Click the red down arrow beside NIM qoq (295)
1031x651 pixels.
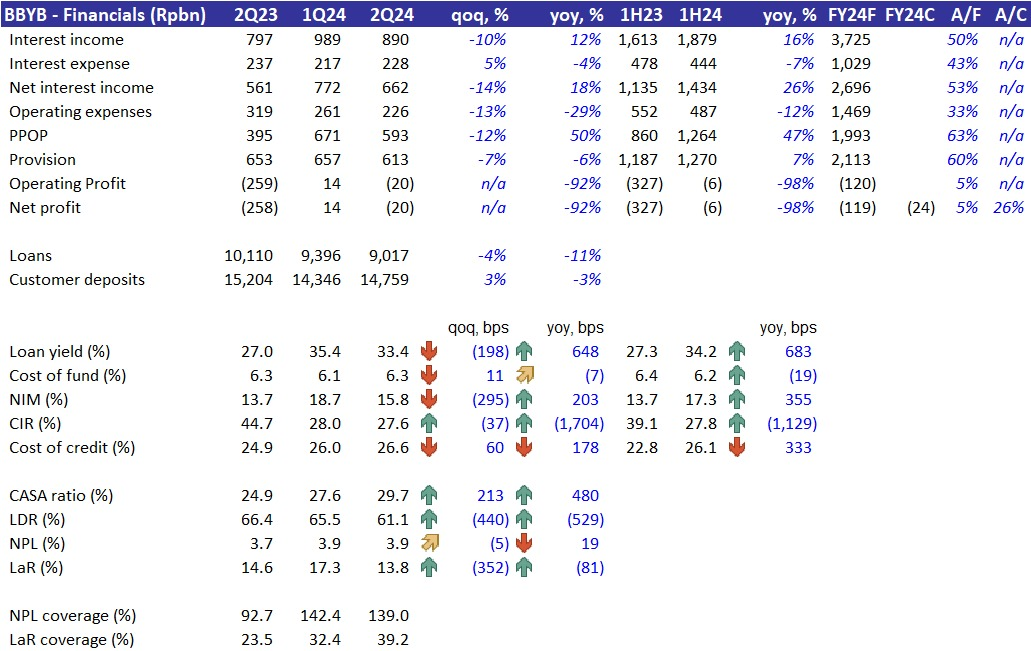(430, 399)
